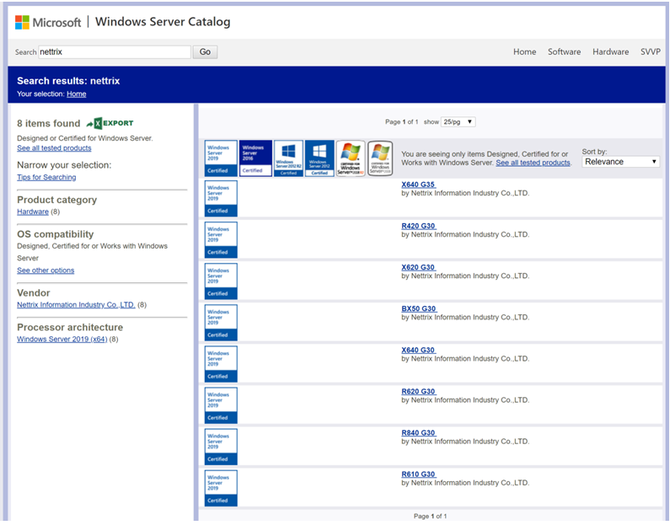Select Hardware under Product category

33,212
